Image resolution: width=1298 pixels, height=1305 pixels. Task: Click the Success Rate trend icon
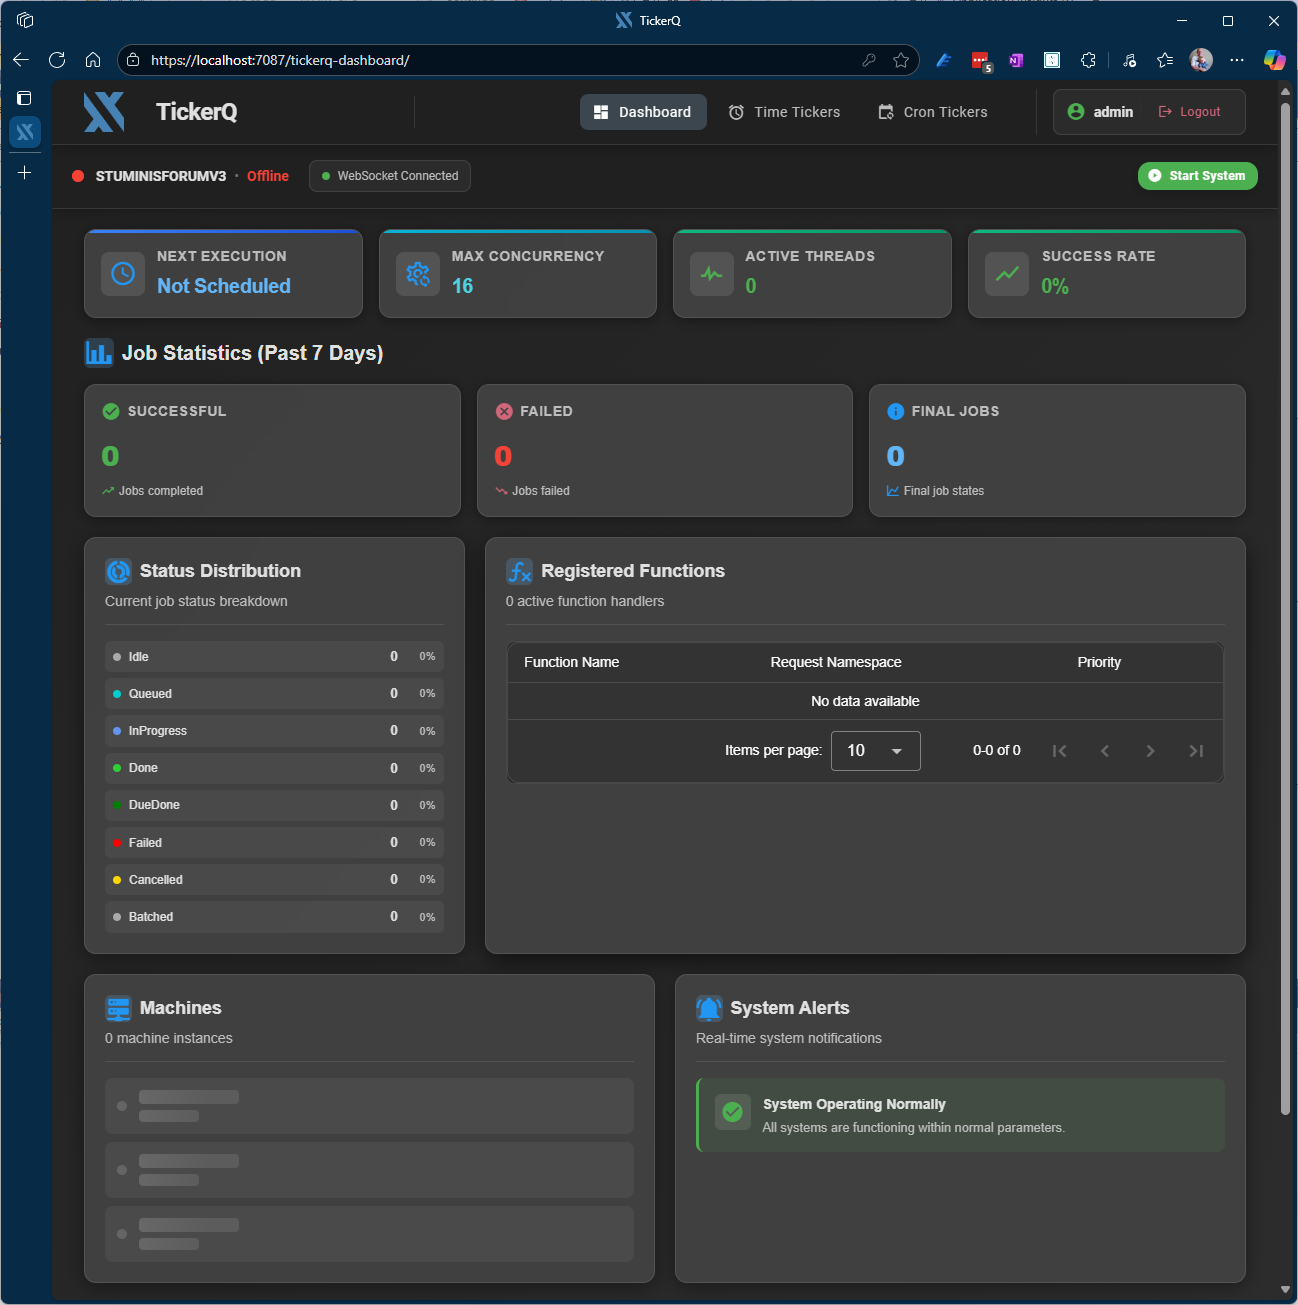coord(1007,273)
